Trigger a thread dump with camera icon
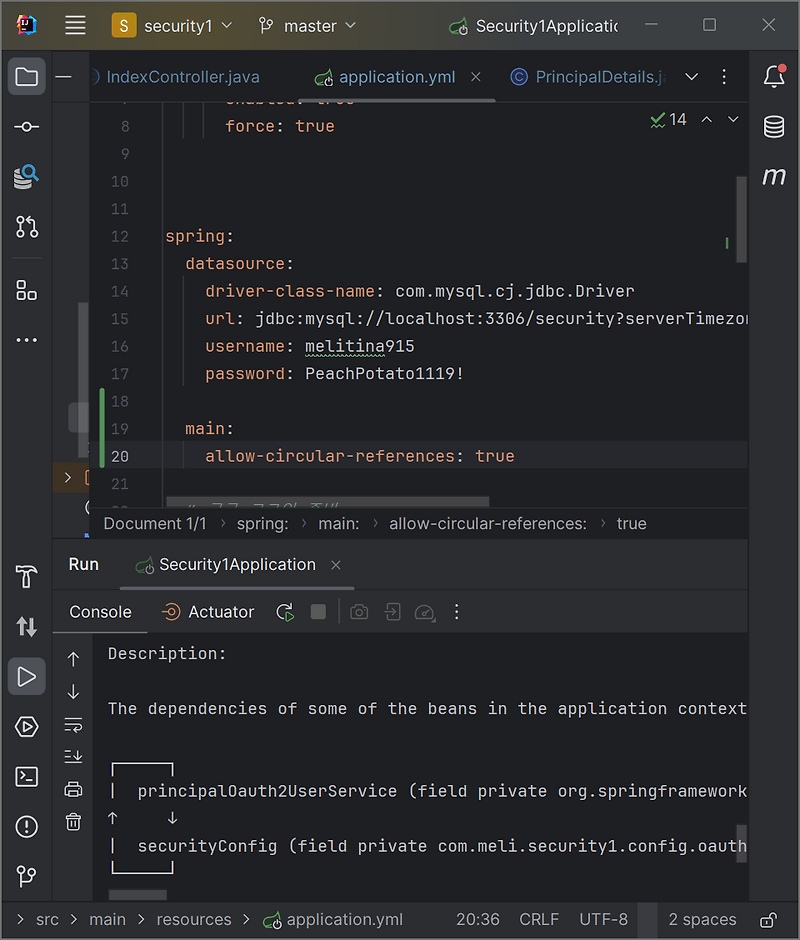Viewport: 800px width, 940px height. (x=359, y=611)
